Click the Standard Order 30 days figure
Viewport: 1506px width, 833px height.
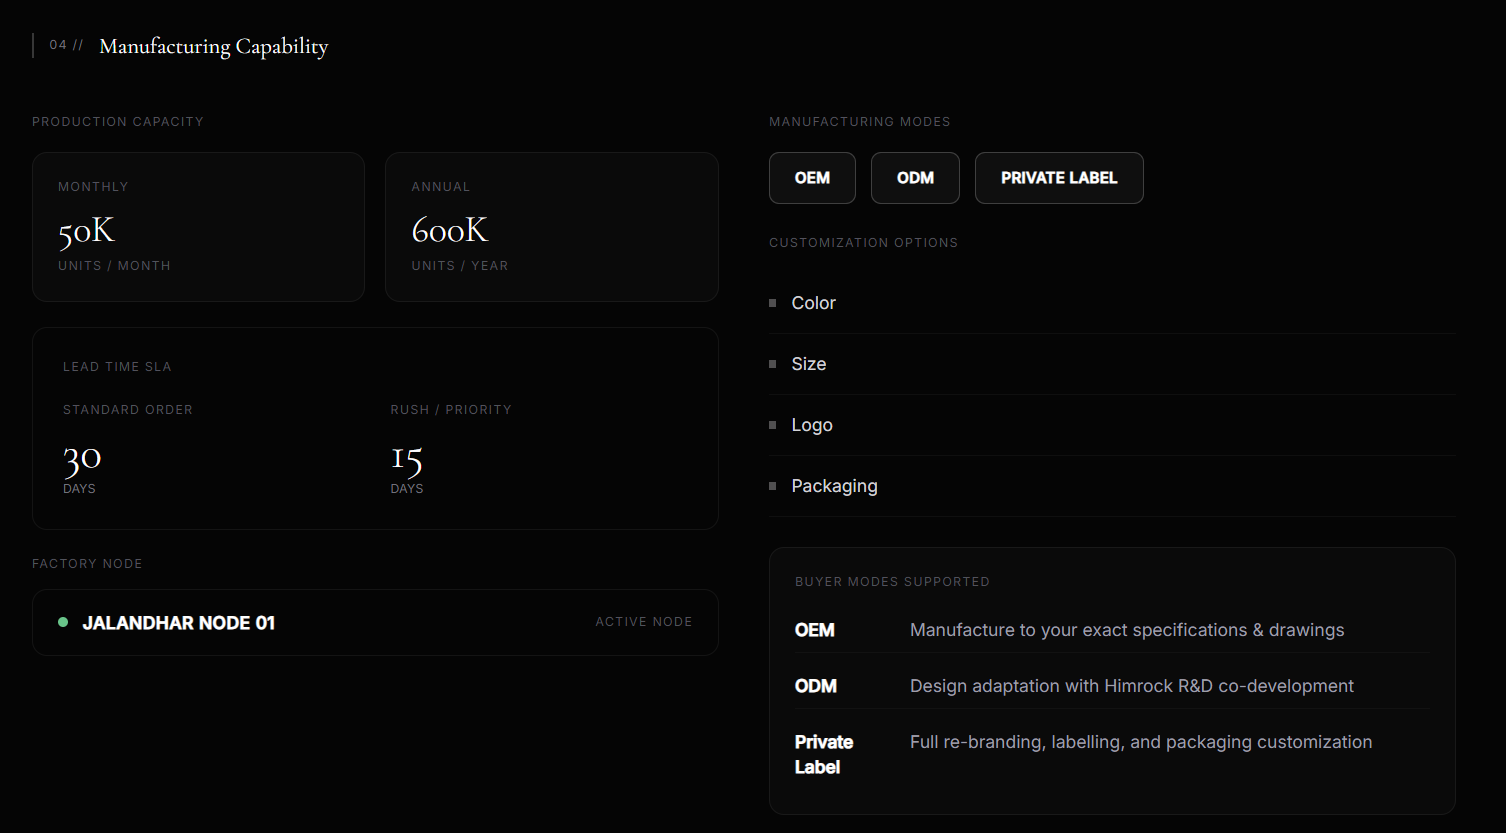click(x=82, y=458)
